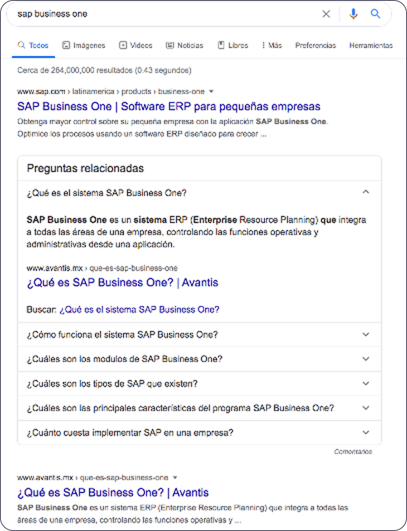Start voice search with the microphone icon
The width and height of the screenshot is (407, 531).
(353, 14)
